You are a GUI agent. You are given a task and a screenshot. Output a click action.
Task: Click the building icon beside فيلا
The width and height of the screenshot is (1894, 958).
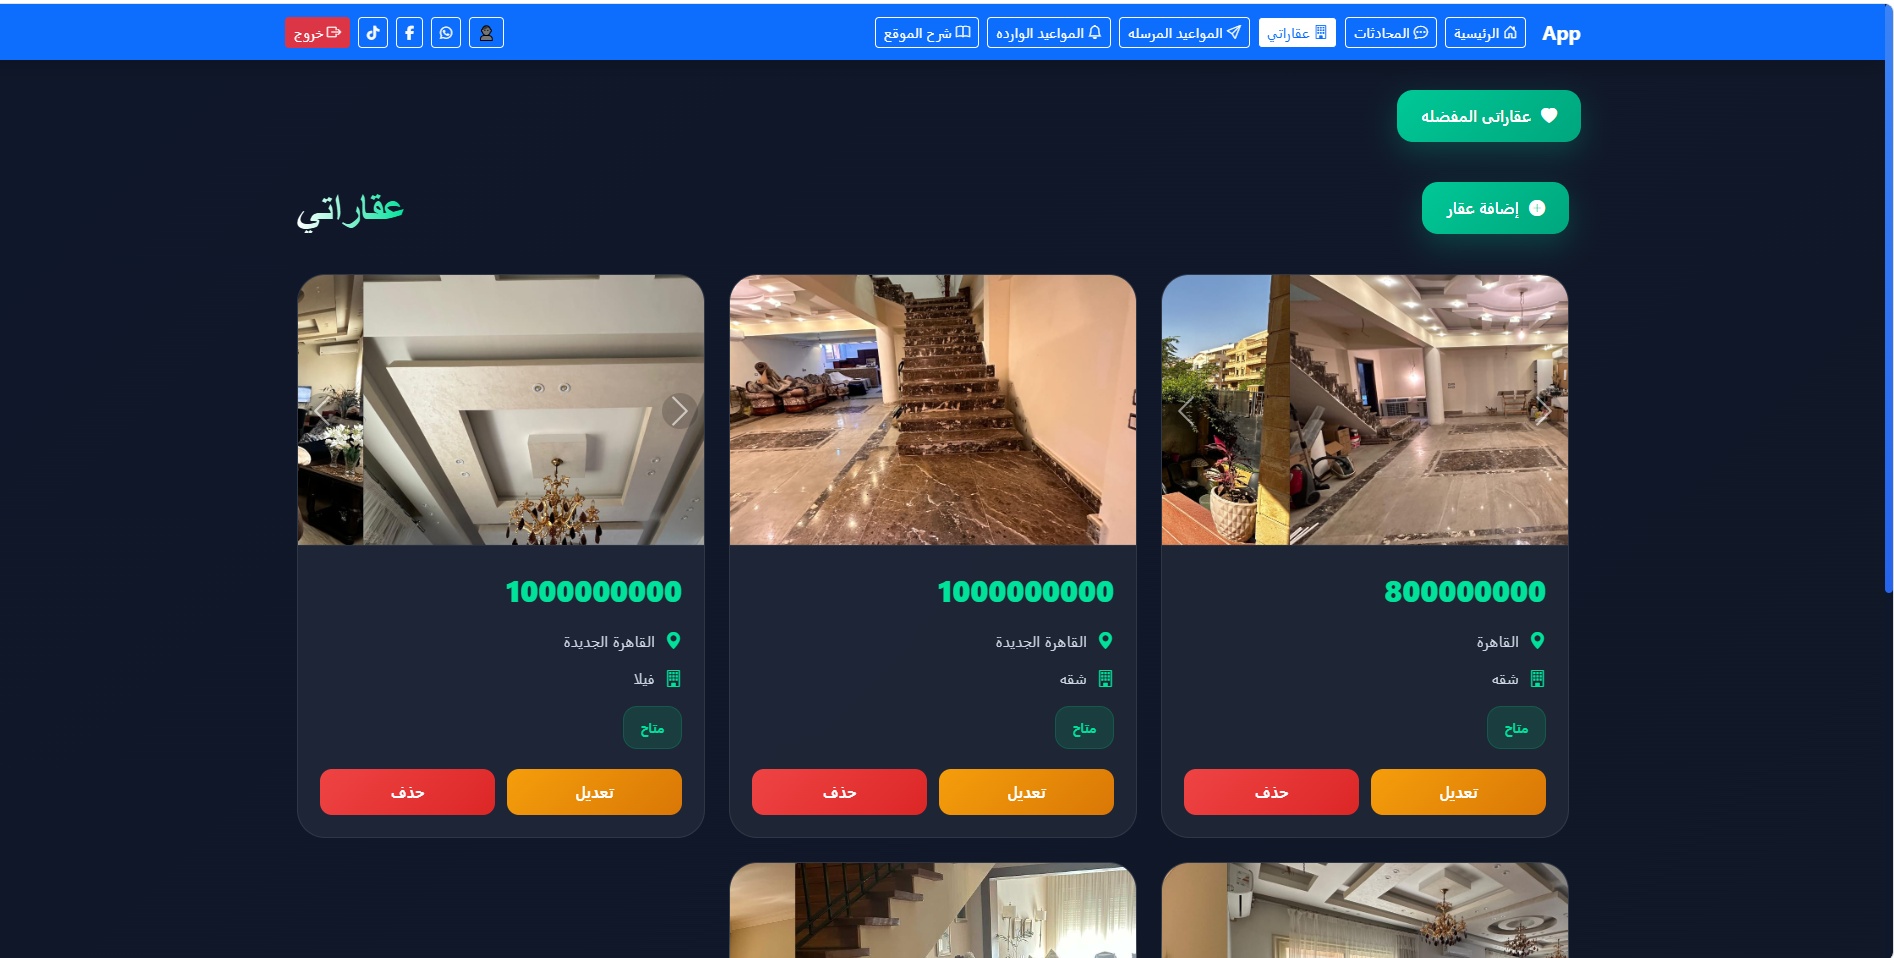674,679
